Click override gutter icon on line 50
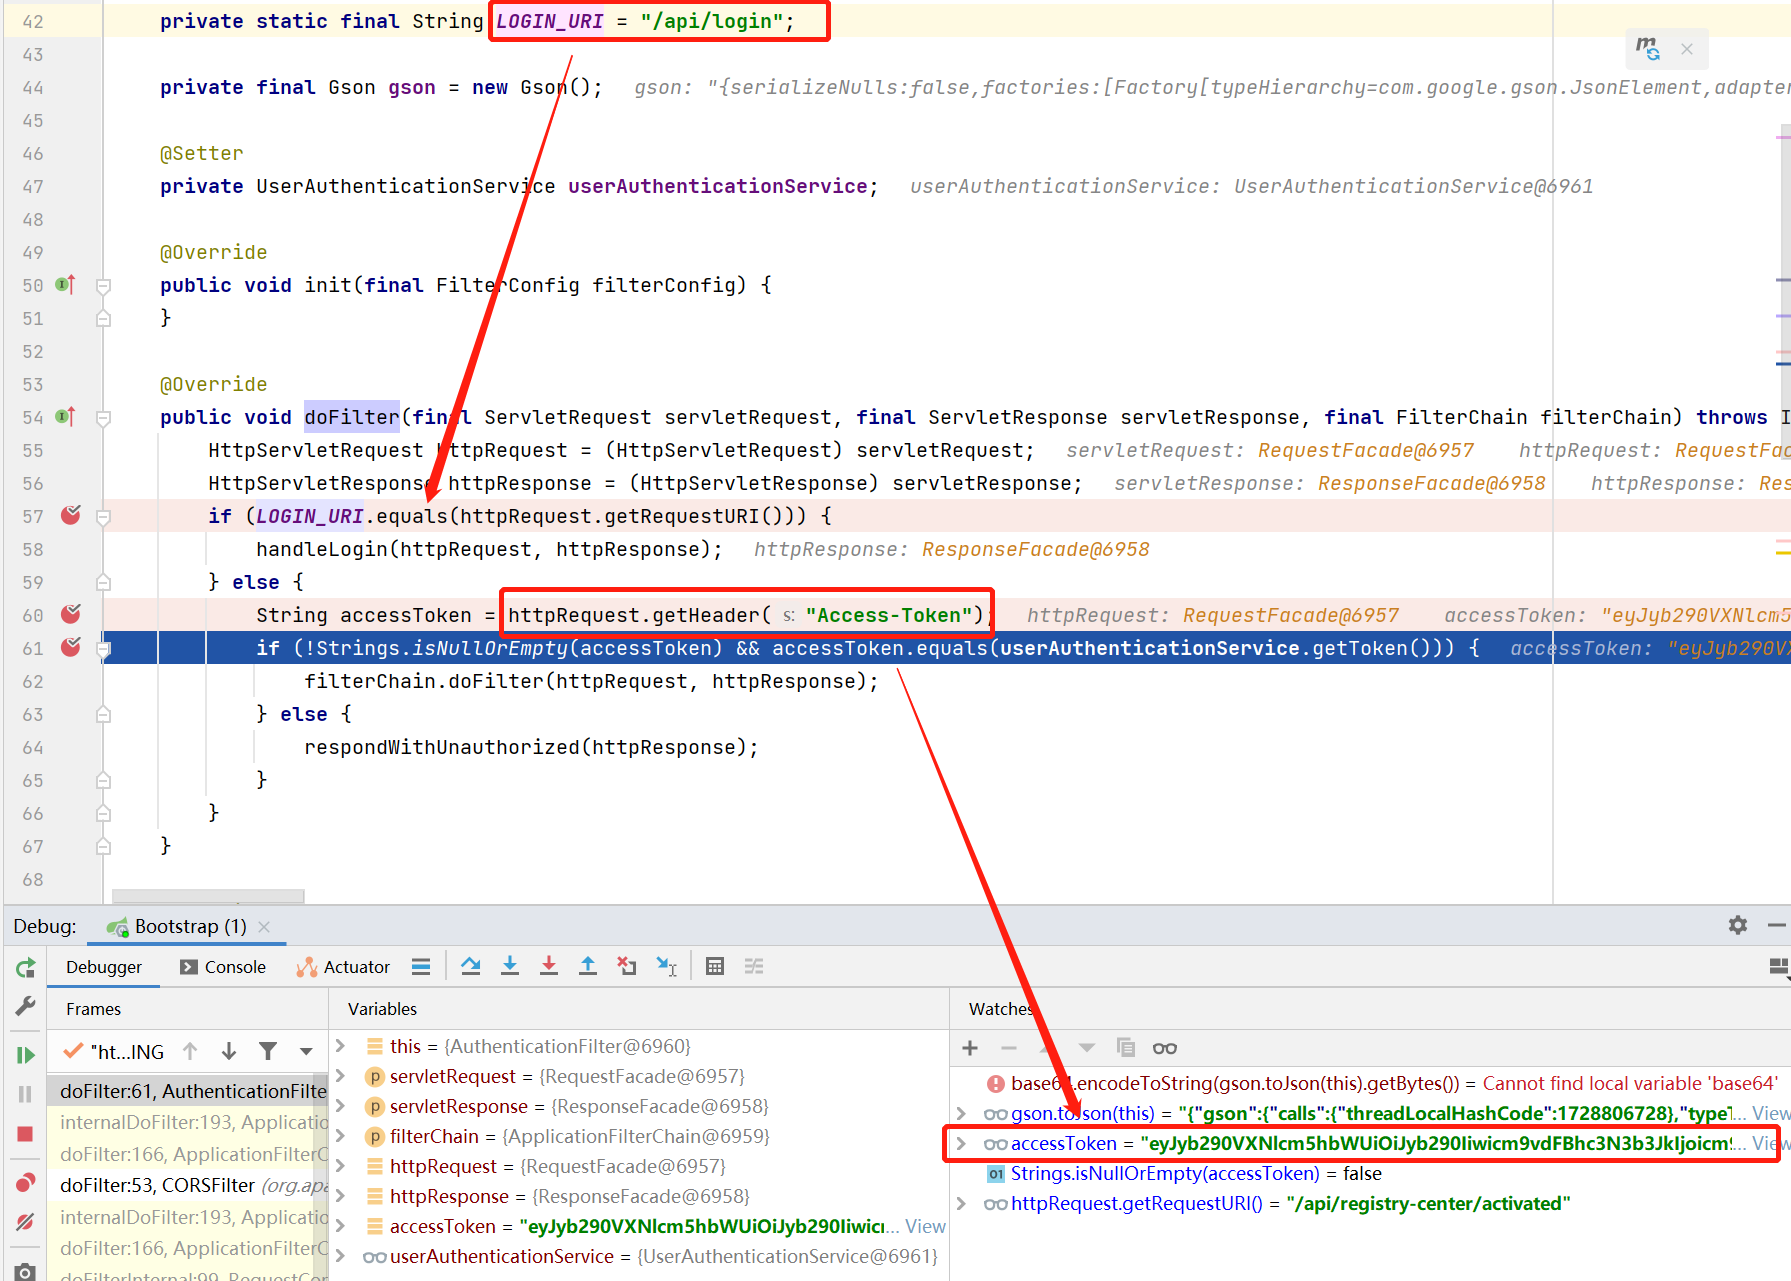1791x1281 pixels. (66, 285)
